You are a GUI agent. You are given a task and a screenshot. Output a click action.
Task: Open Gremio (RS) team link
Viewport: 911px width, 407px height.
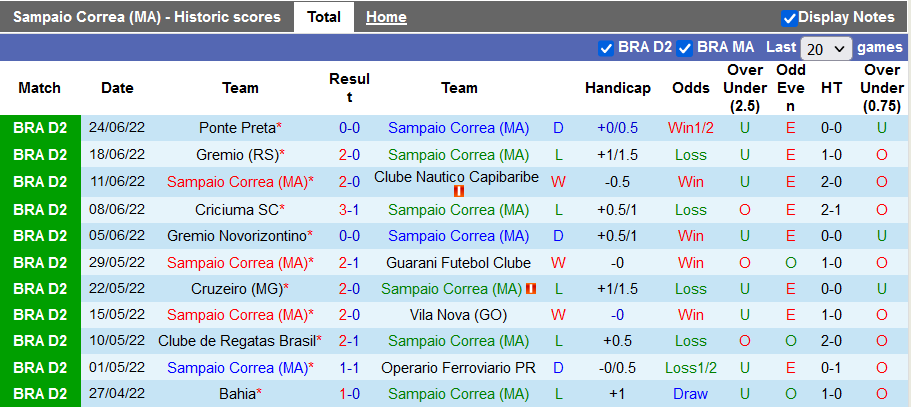pyautogui.click(x=236, y=155)
